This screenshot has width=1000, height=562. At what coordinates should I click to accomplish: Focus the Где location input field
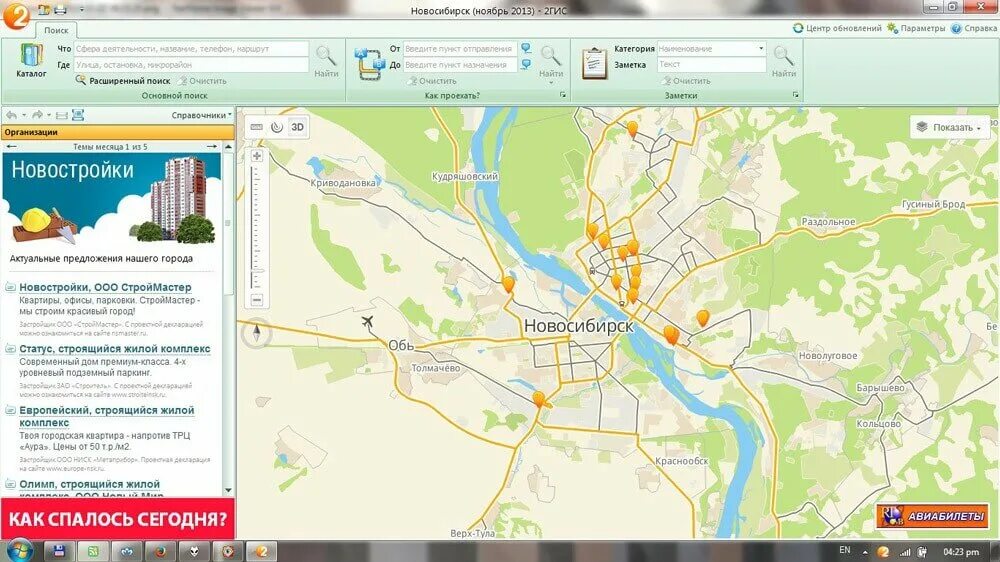coord(191,64)
